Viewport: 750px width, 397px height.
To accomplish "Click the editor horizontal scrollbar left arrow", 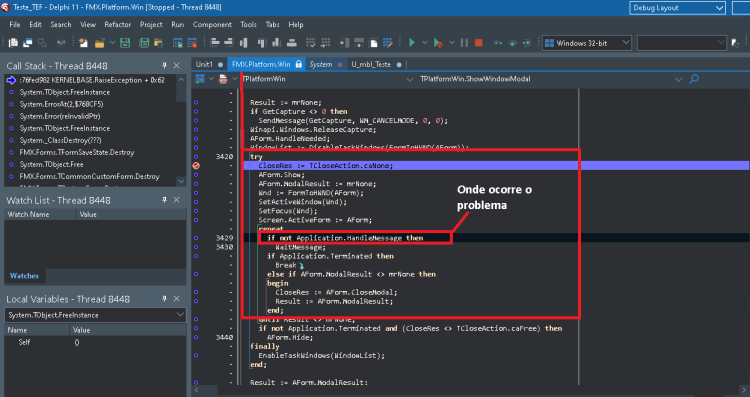I will click(196, 391).
